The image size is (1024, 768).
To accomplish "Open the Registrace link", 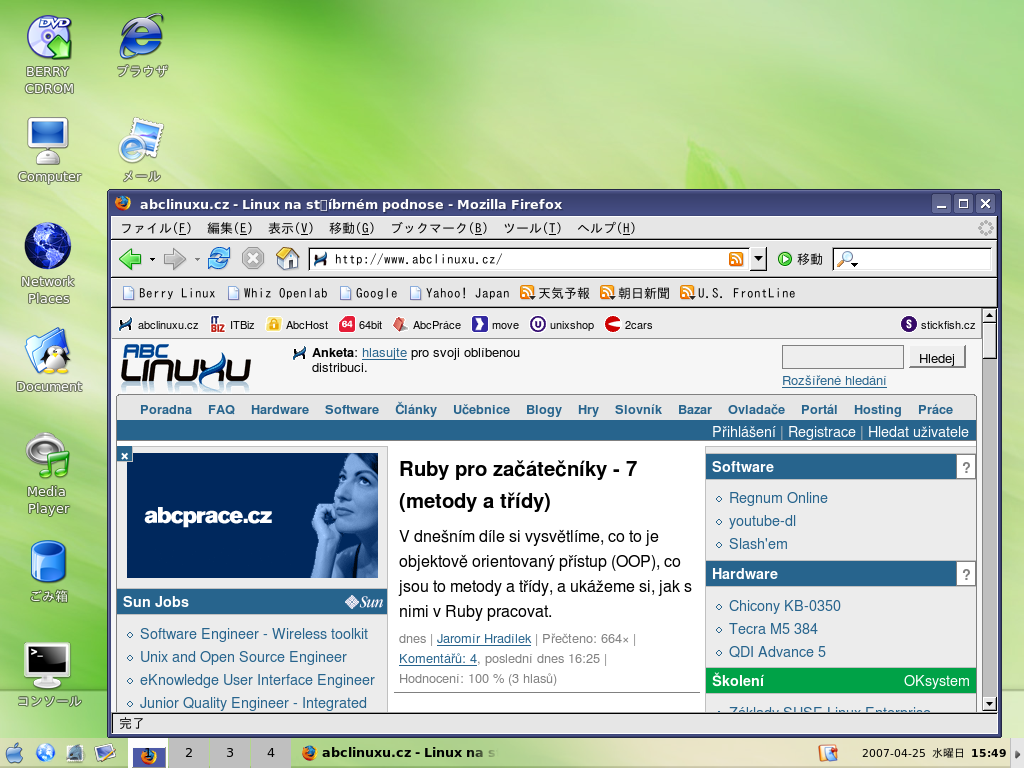I will [822, 432].
